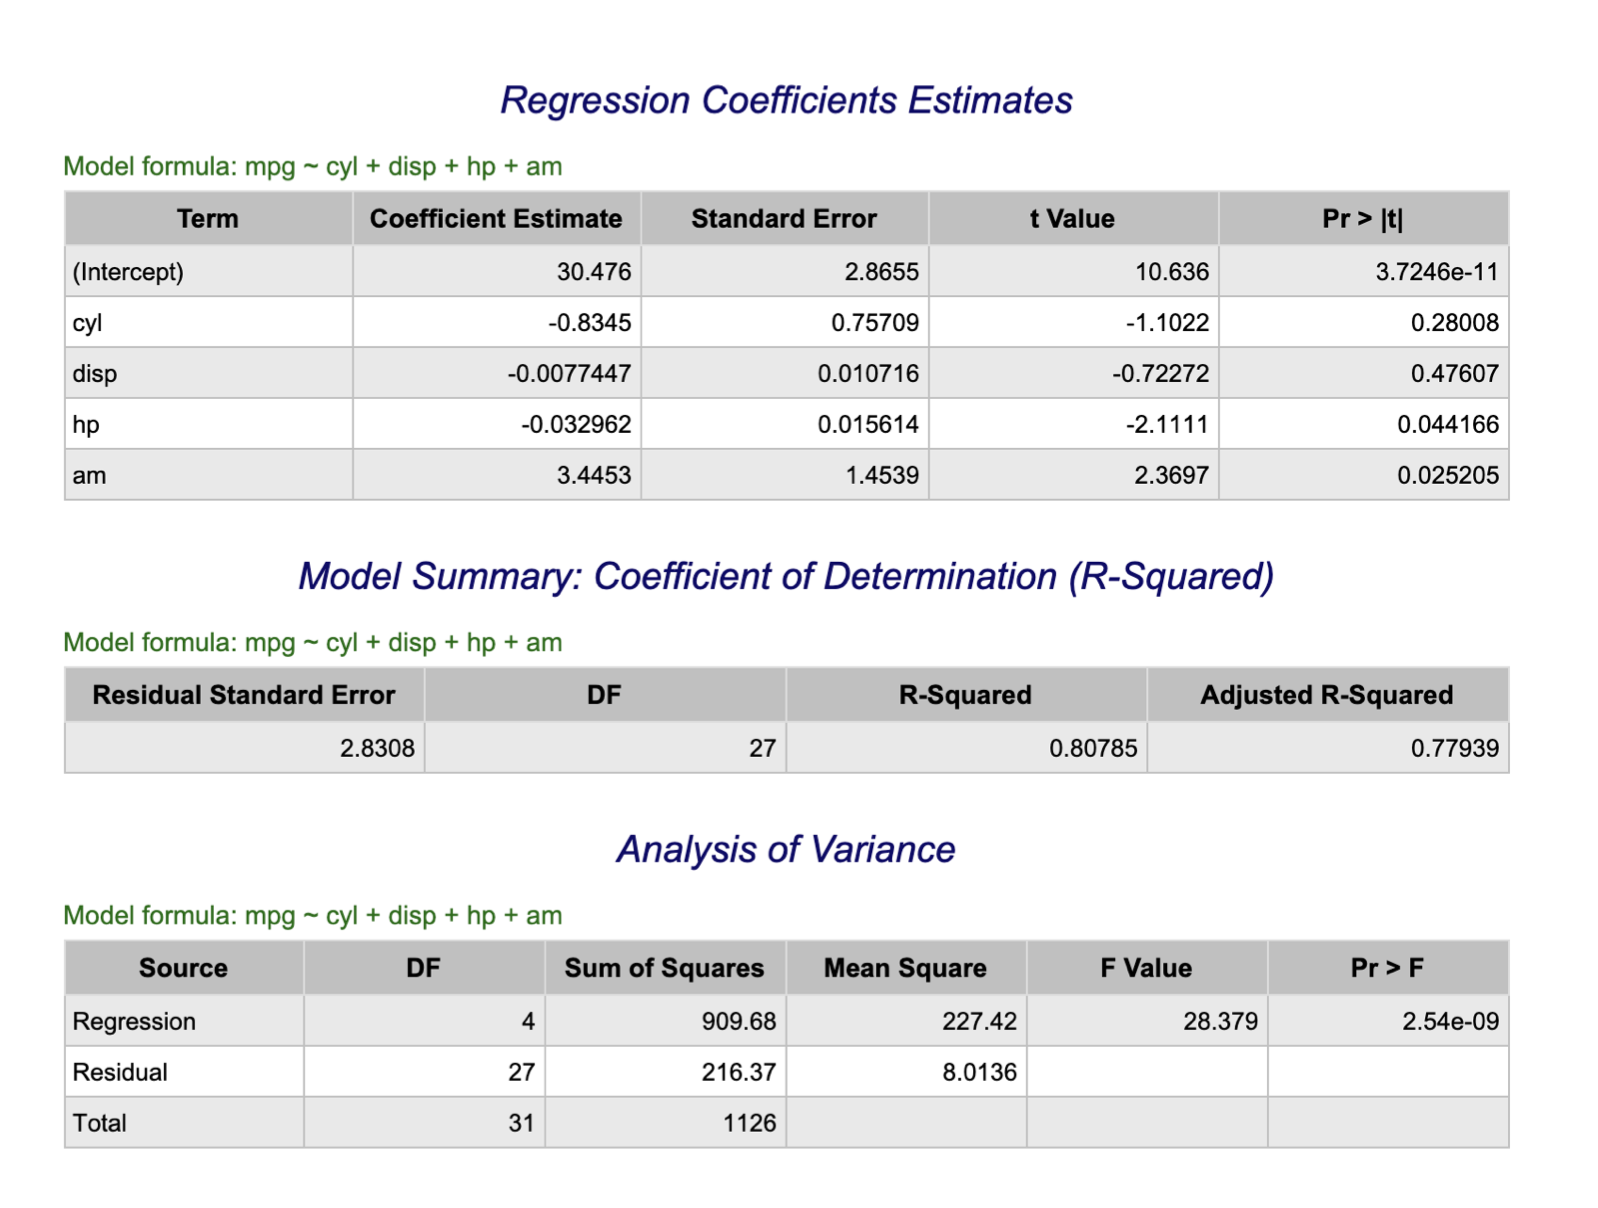
Task: Select the Sum of Squares column header
Action: (664, 968)
